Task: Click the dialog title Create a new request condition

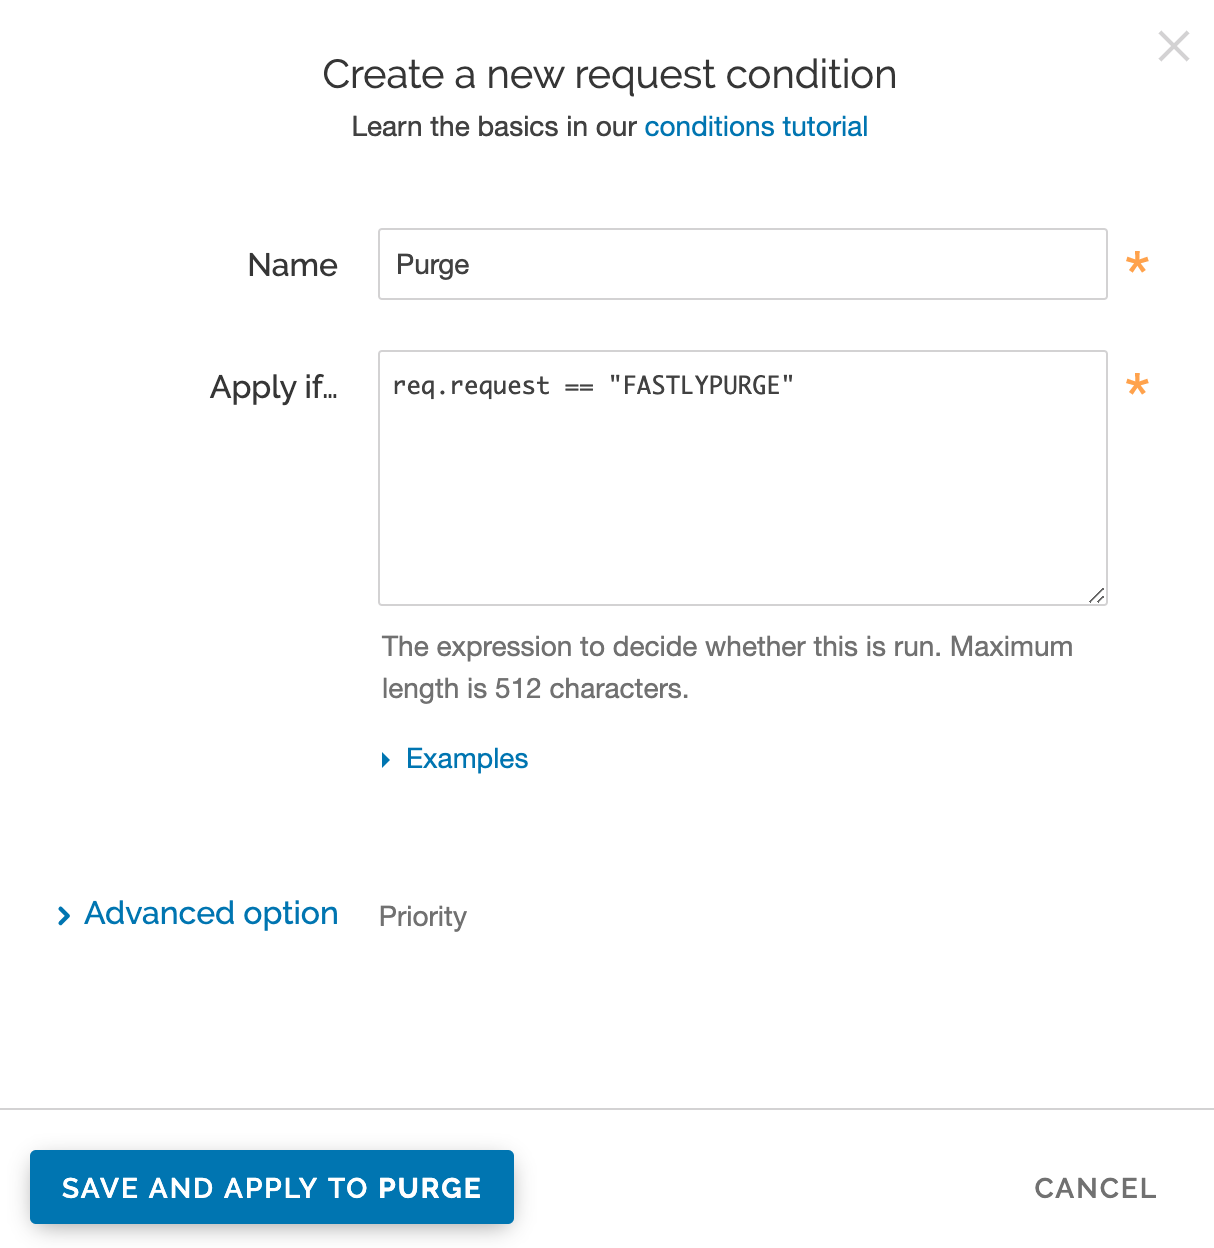Action: 609,74
